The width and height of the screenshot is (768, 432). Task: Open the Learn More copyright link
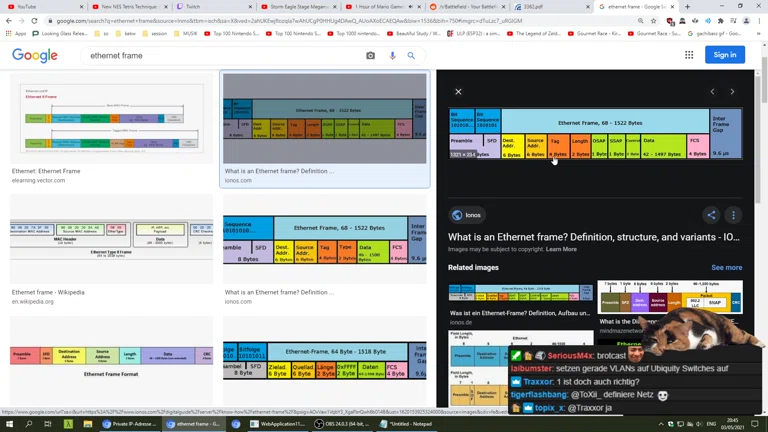click(x=561, y=249)
